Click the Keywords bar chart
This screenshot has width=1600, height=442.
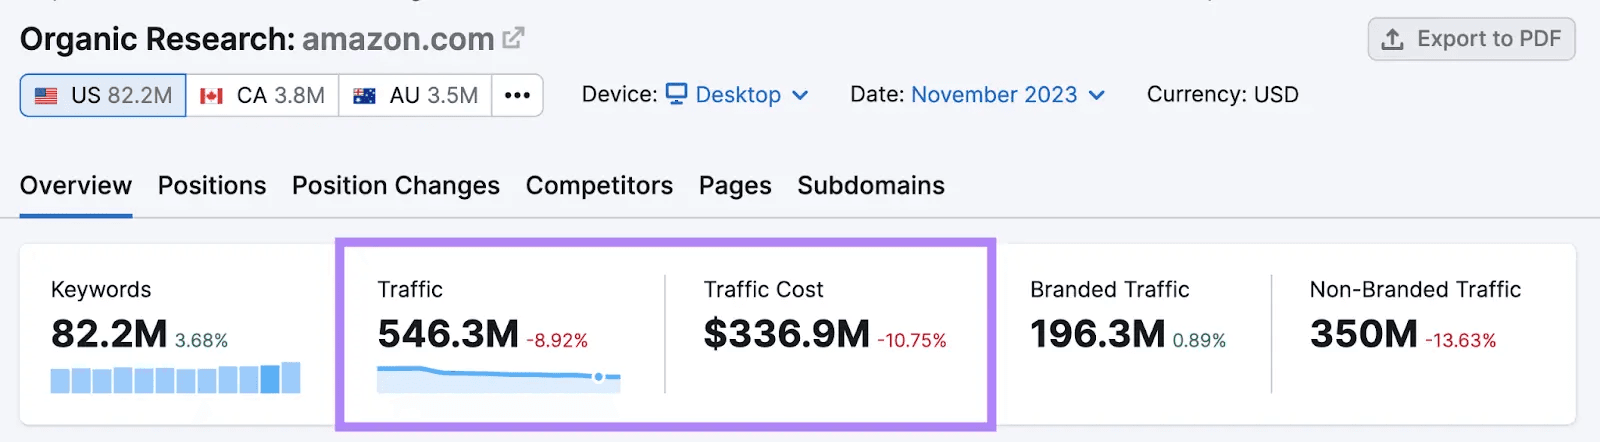(176, 378)
